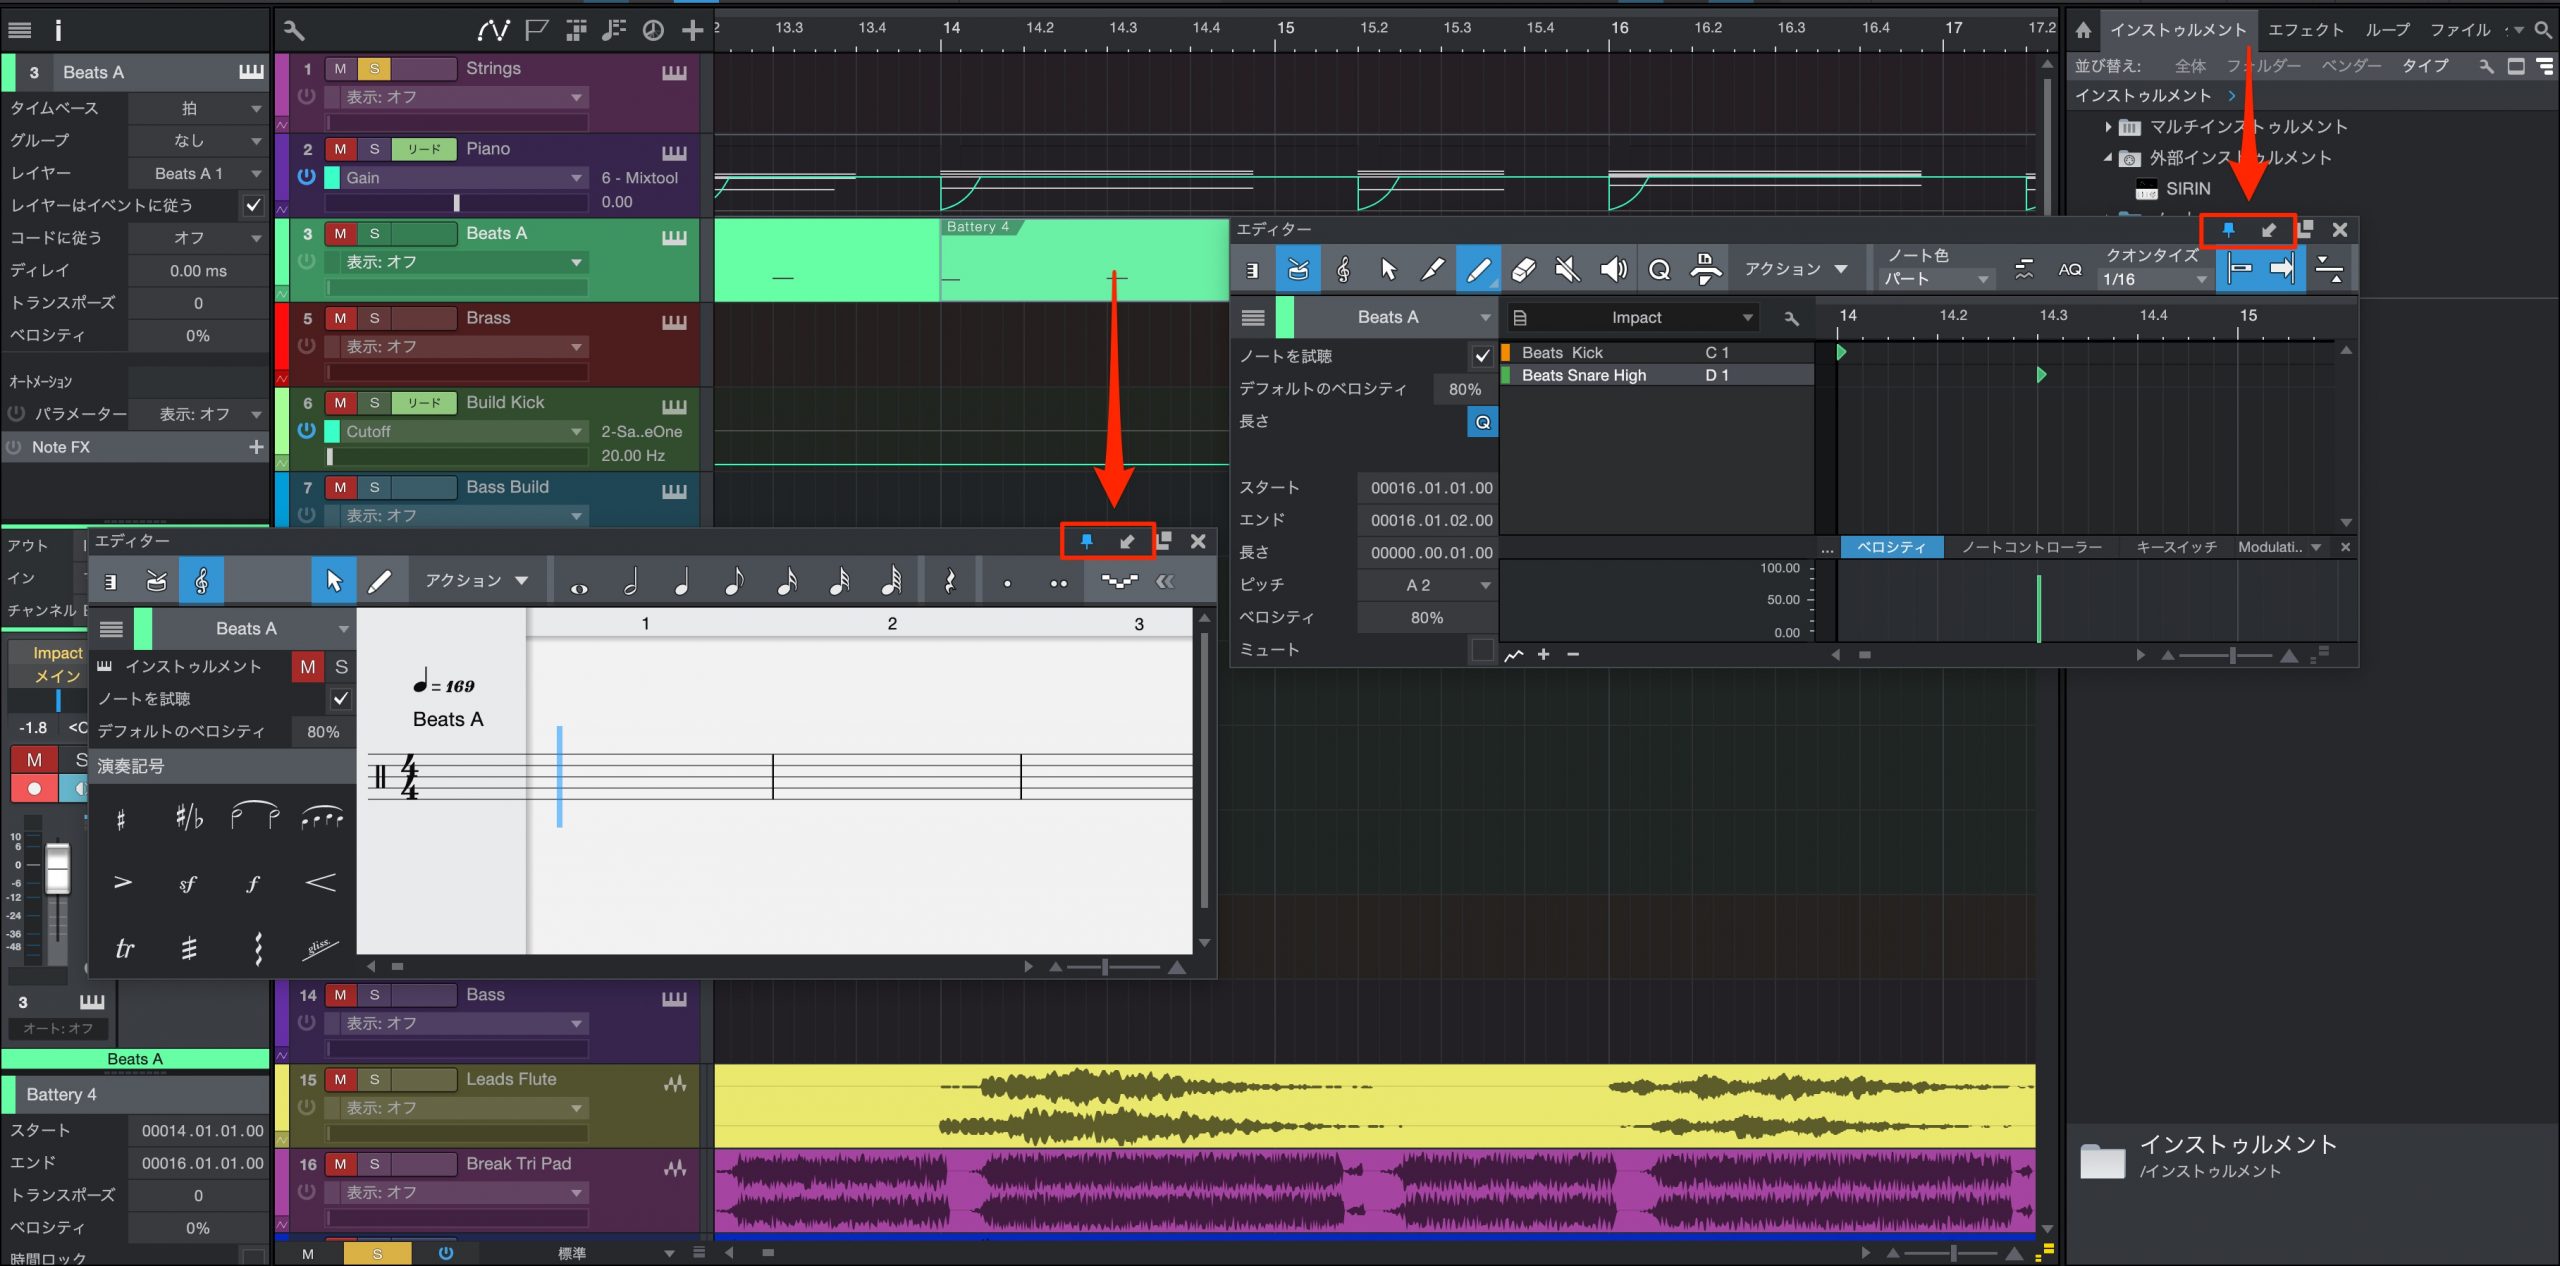The image size is (2560, 1266).
Task: Select the Beats Snare High drum row
Action: (1658, 375)
